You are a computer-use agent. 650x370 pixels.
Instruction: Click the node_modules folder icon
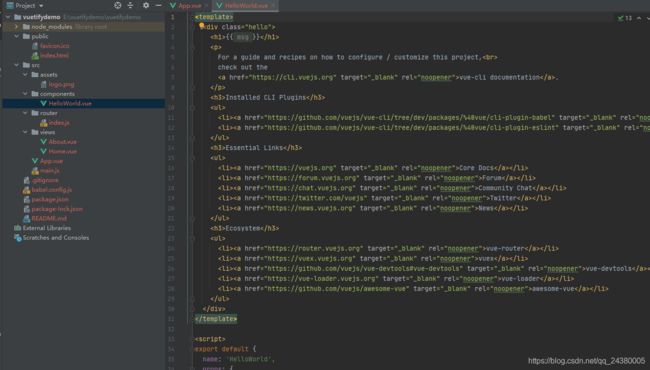pyautogui.click(x=26, y=27)
